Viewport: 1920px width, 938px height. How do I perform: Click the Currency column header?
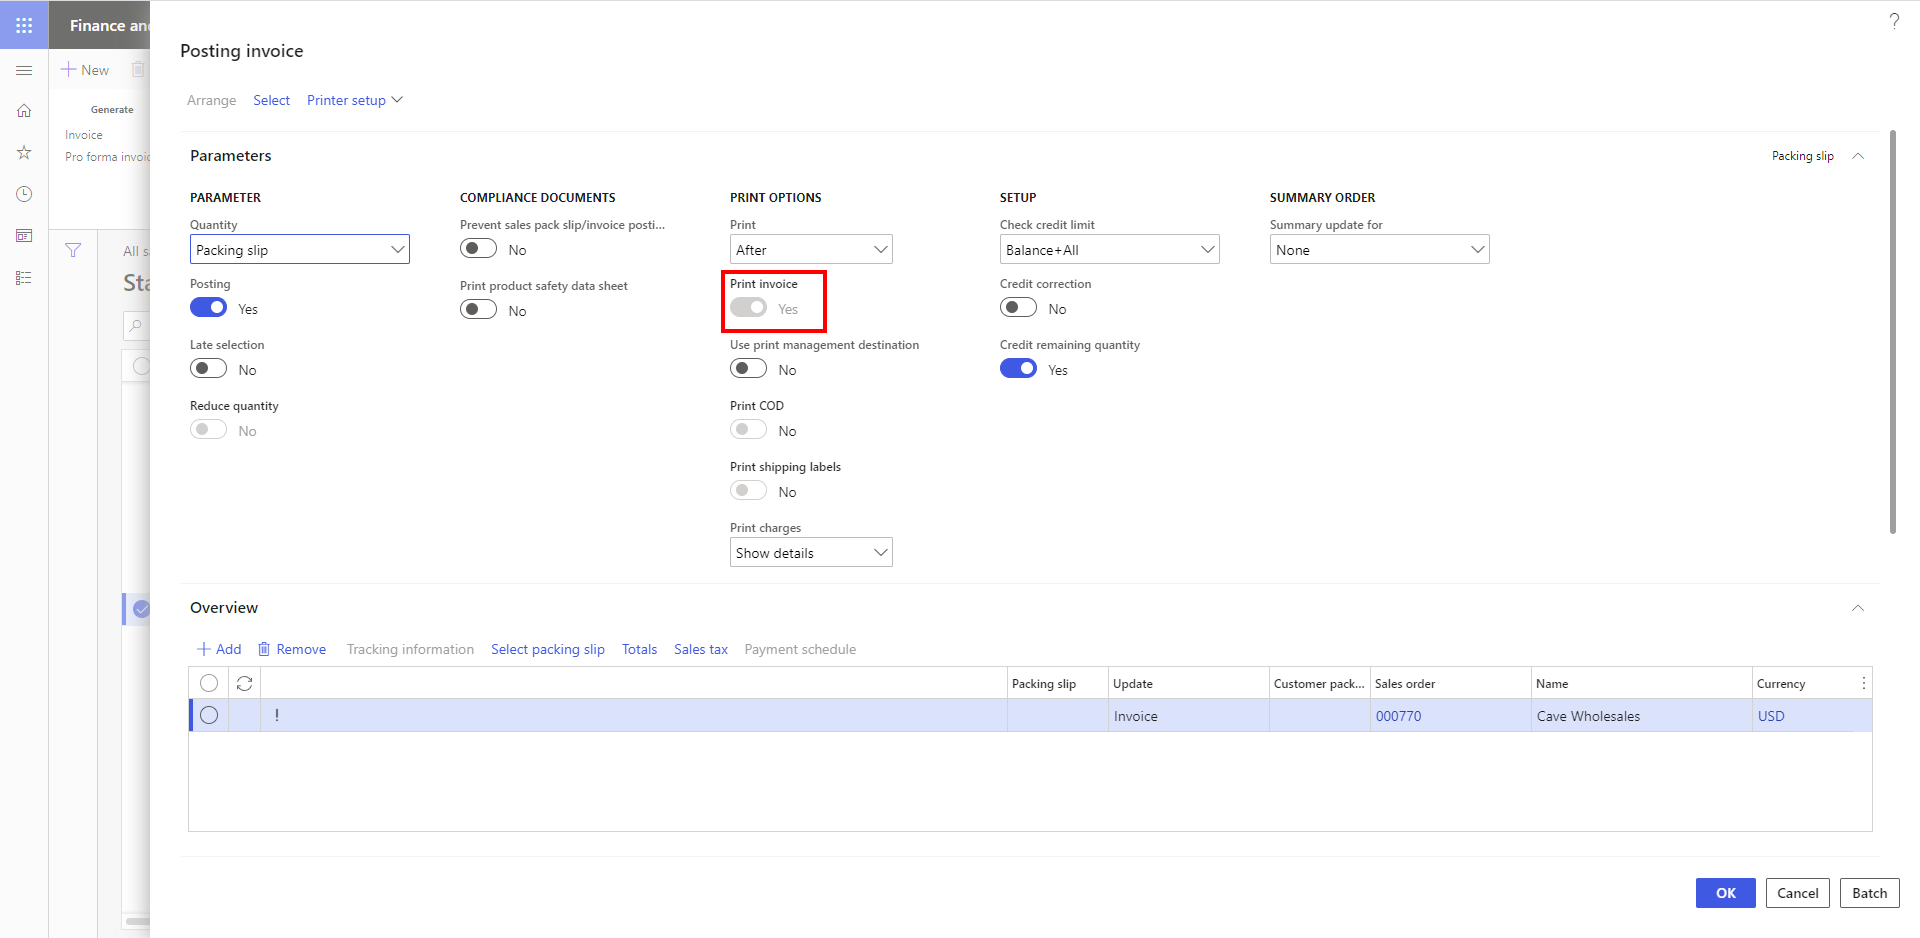(x=1804, y=683)
